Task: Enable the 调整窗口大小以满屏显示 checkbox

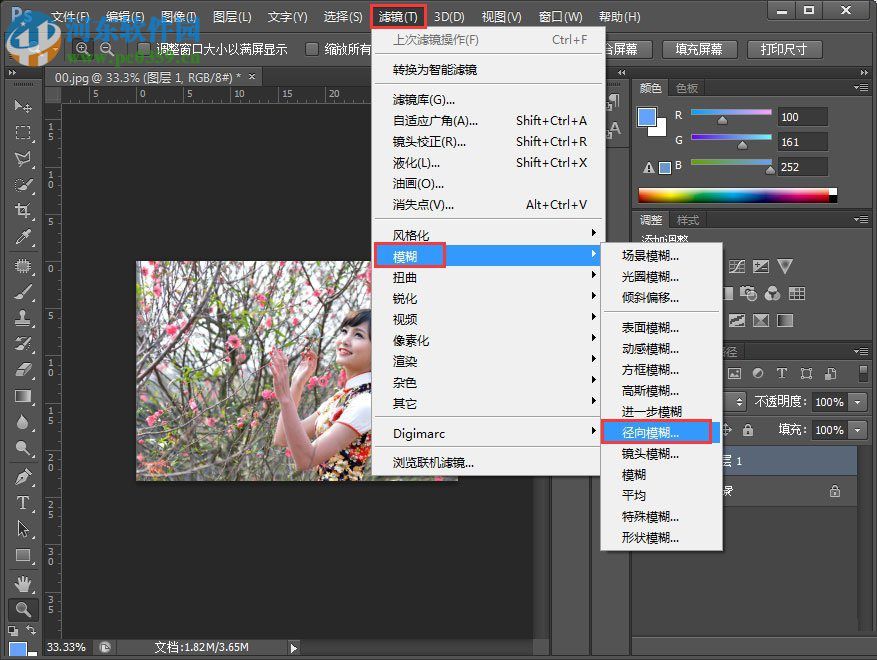Action: 143,47
